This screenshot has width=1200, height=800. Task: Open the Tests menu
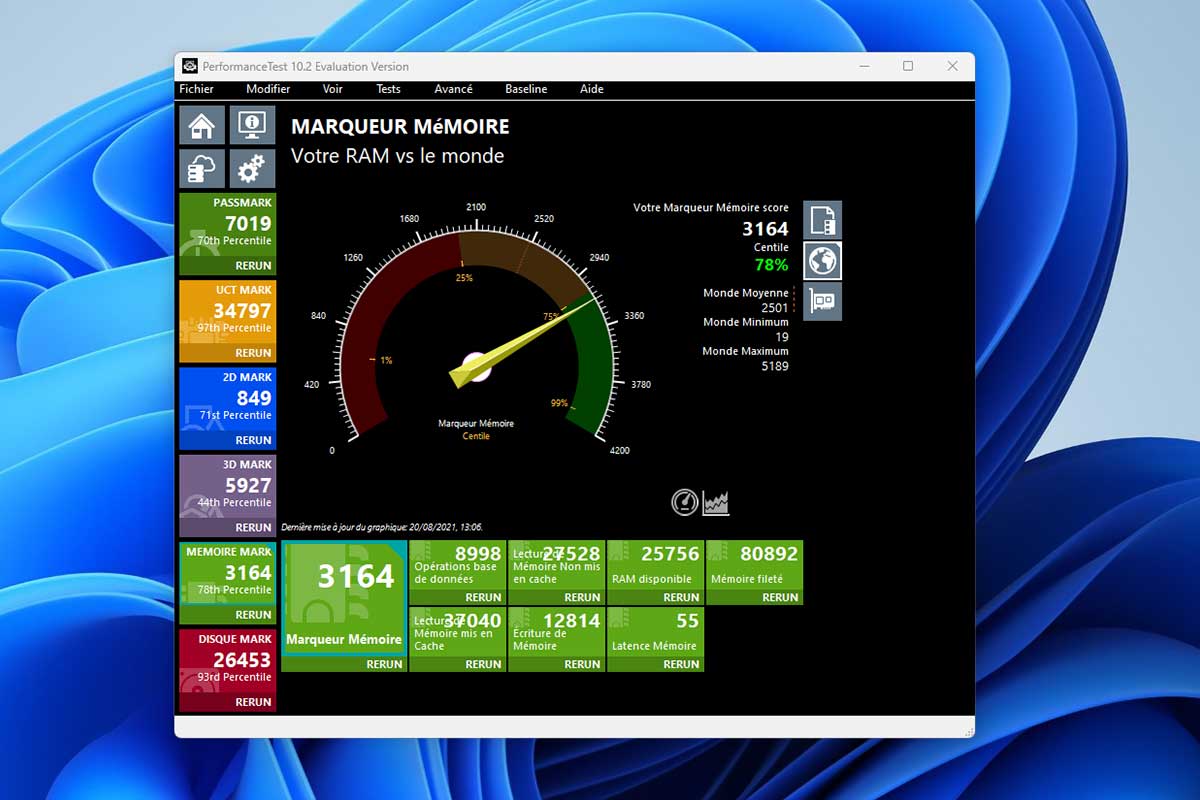click(388, 89)
